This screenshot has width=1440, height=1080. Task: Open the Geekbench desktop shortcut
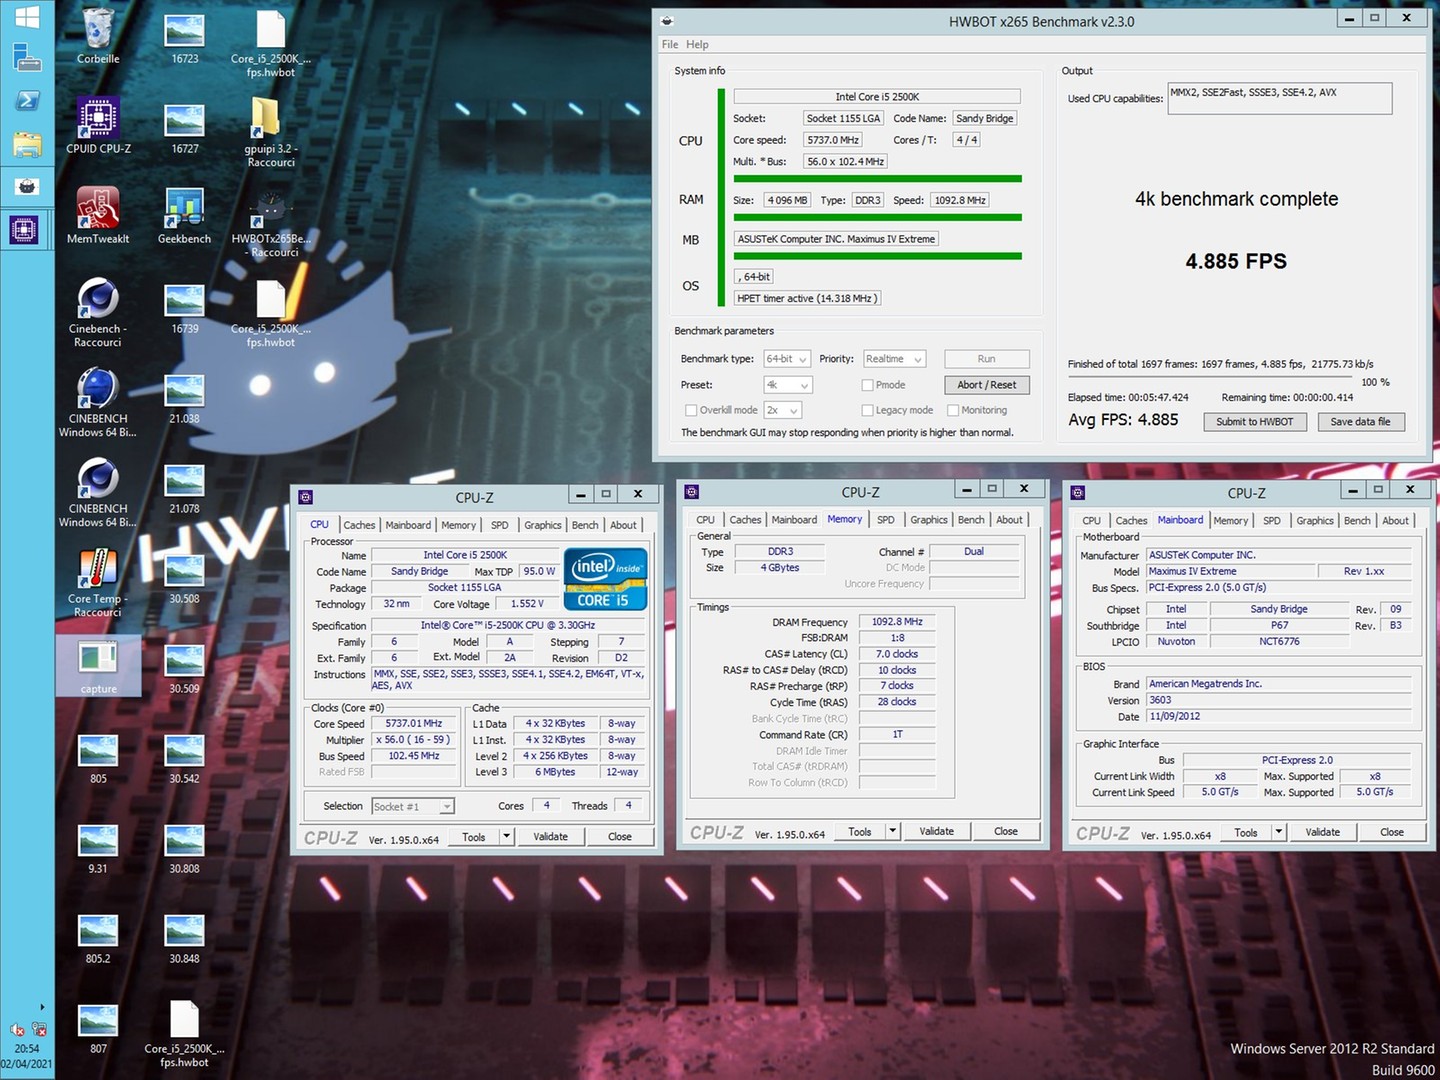(x=185, y=216)
